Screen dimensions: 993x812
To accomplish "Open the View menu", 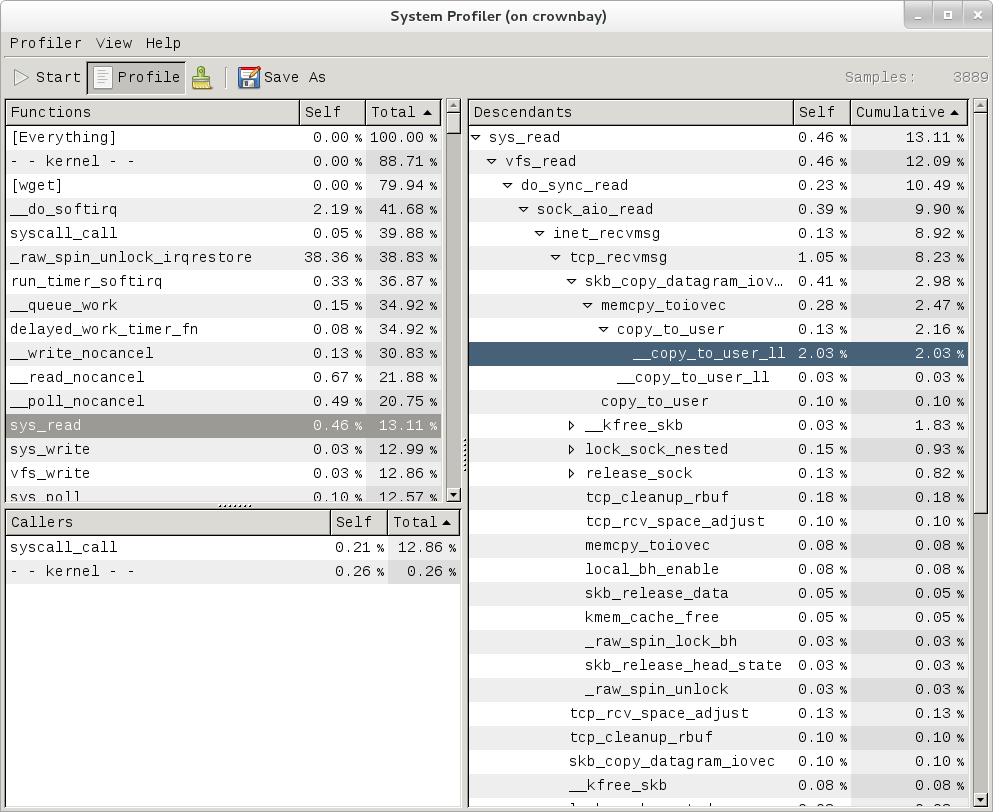I will click(x=113, y=43).
